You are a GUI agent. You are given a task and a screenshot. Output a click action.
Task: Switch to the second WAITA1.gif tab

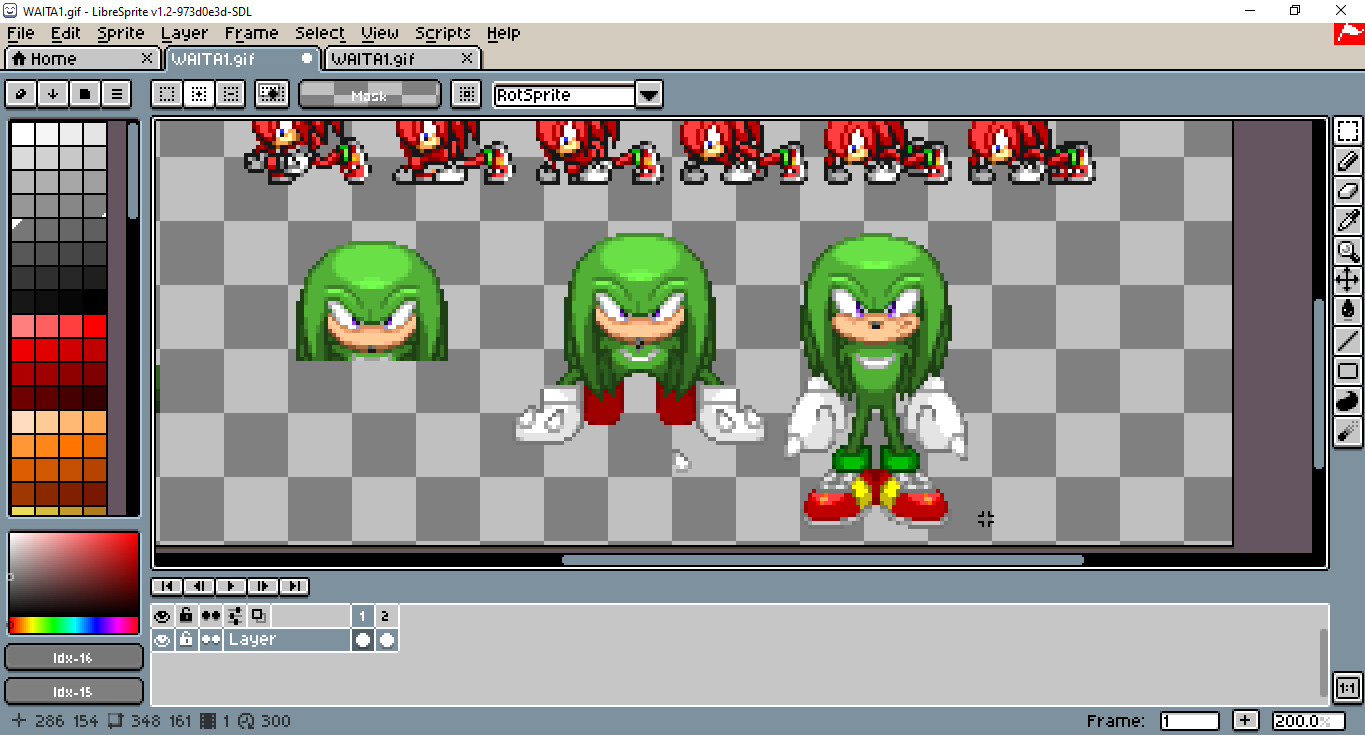pyautogui.click(x=403, y=59)
